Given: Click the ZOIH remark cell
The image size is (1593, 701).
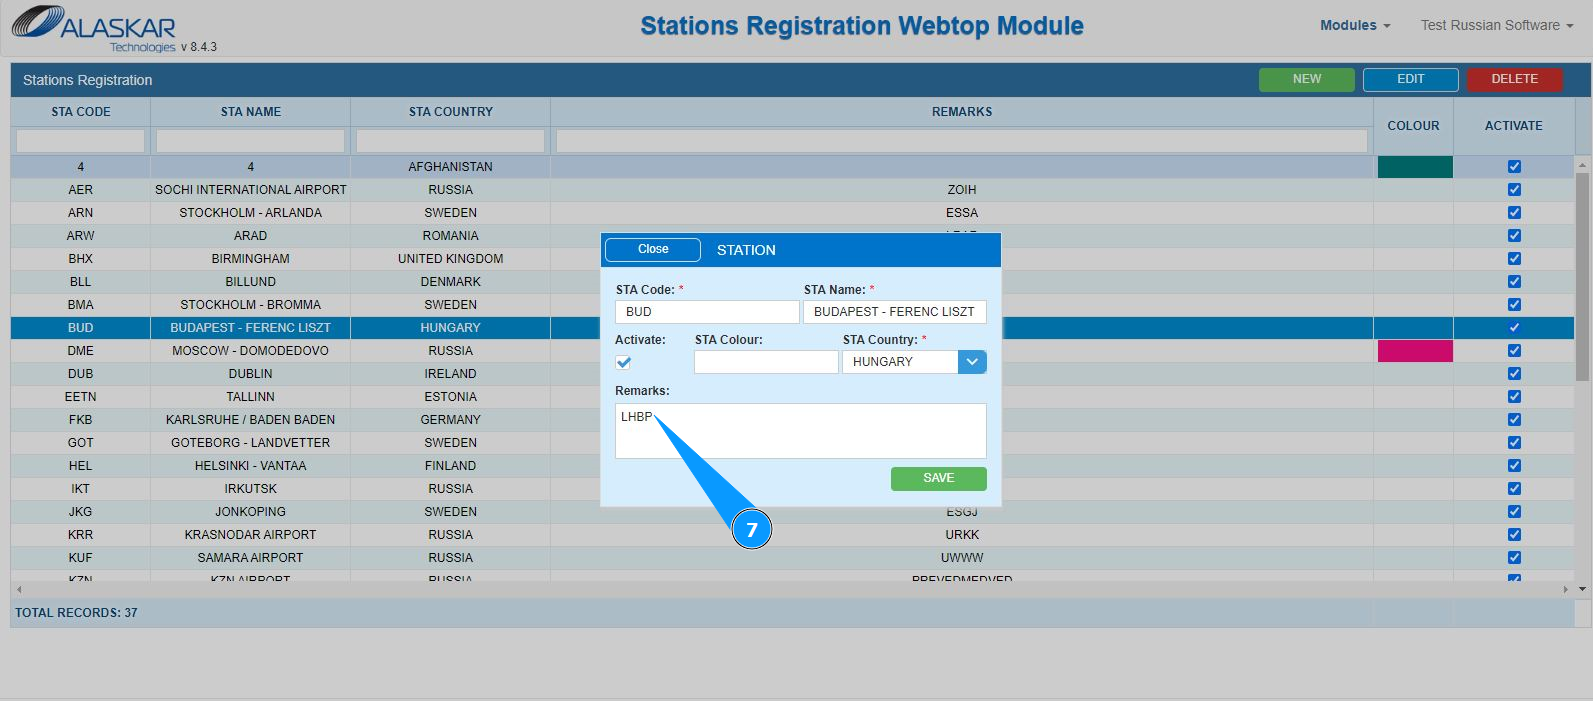Looking at the screenshot, I should click(x=962, y=190).
